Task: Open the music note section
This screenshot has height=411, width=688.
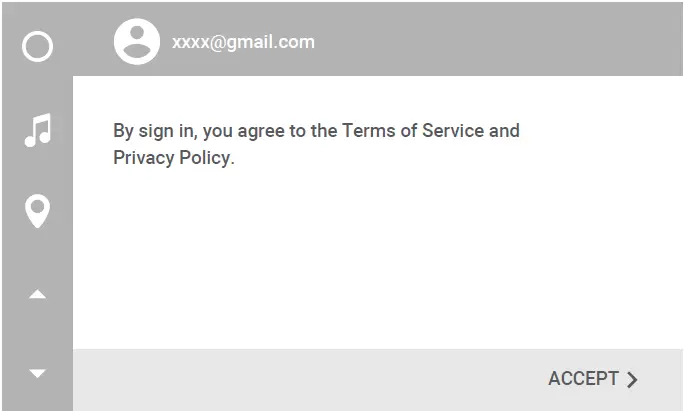Action: coord(37,129)
